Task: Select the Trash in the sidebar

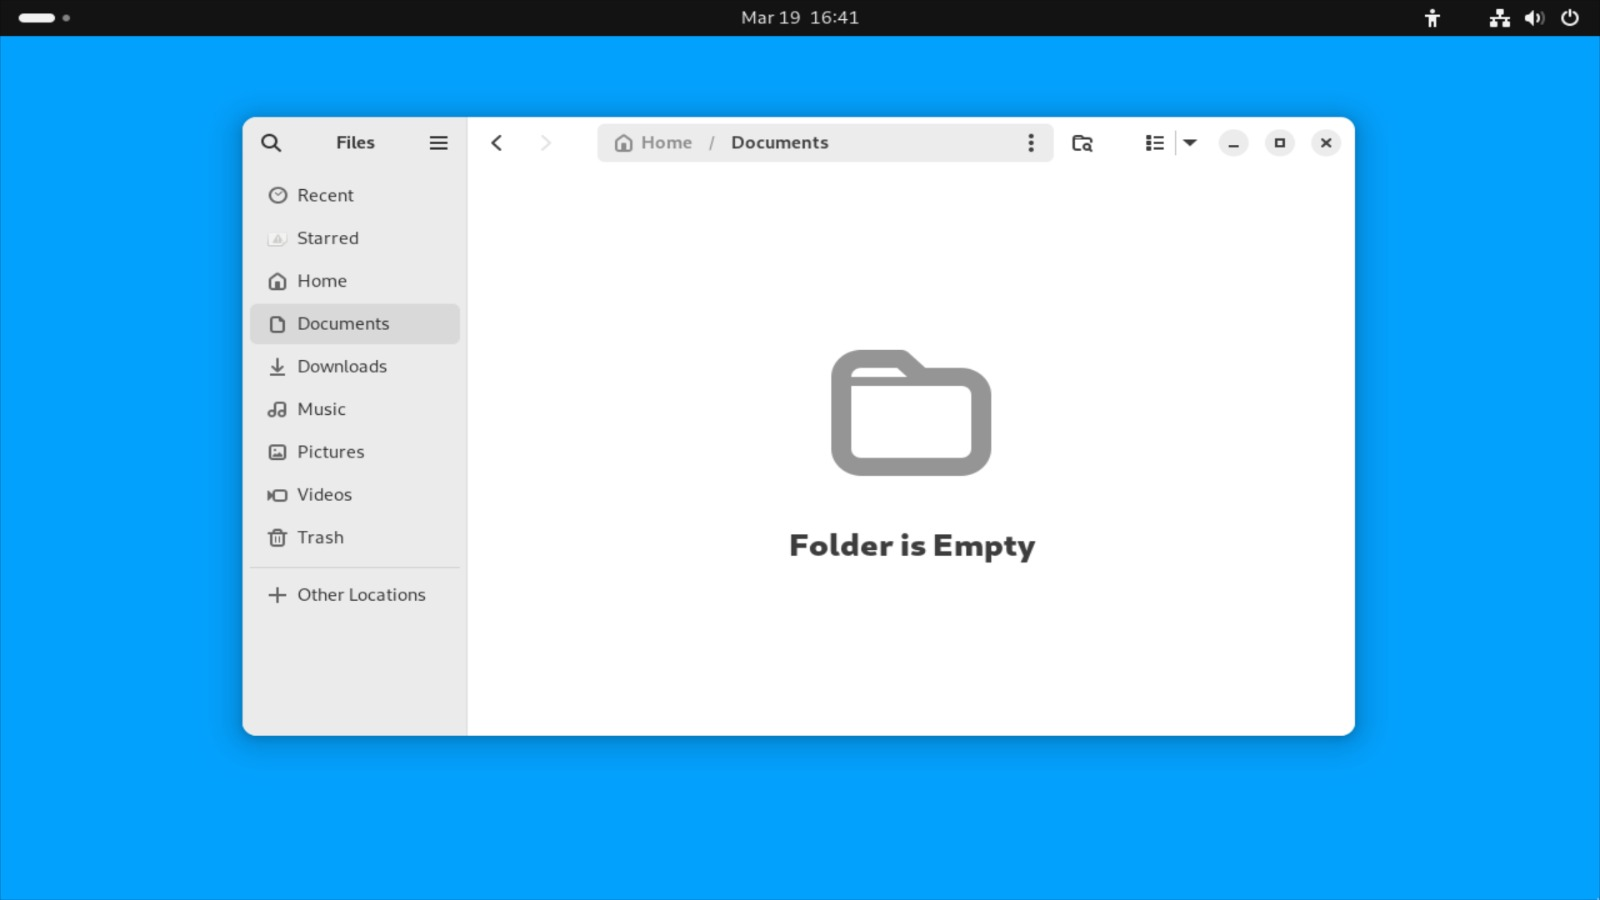Action: coord(320,537)
